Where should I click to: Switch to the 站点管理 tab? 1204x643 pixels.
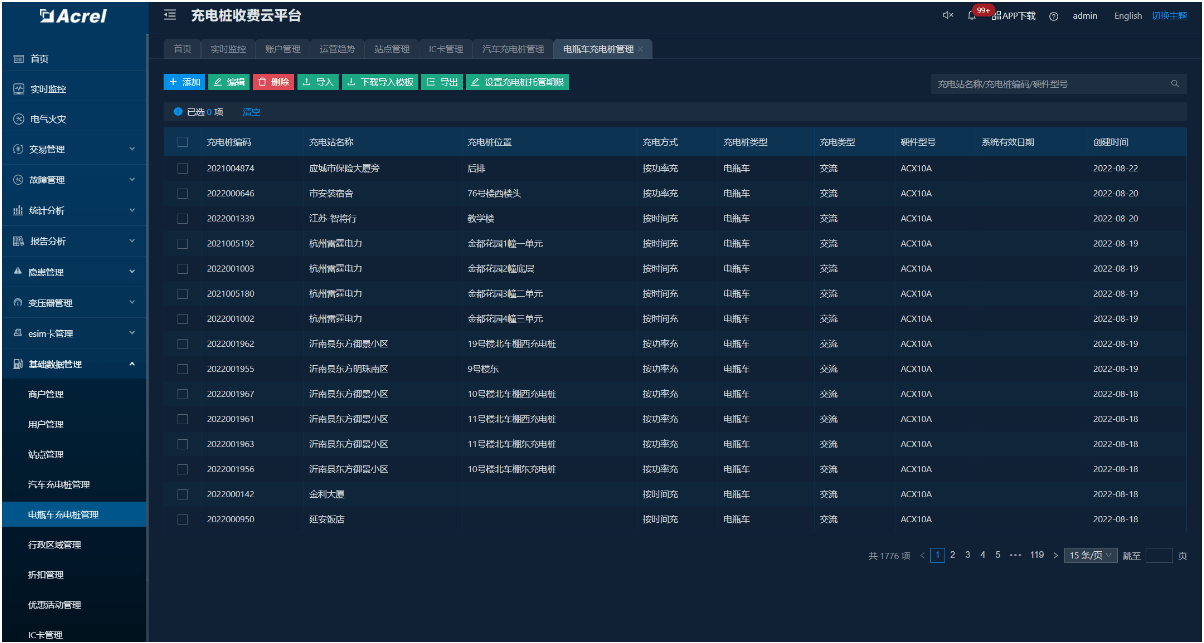click(x=391, y=49)
